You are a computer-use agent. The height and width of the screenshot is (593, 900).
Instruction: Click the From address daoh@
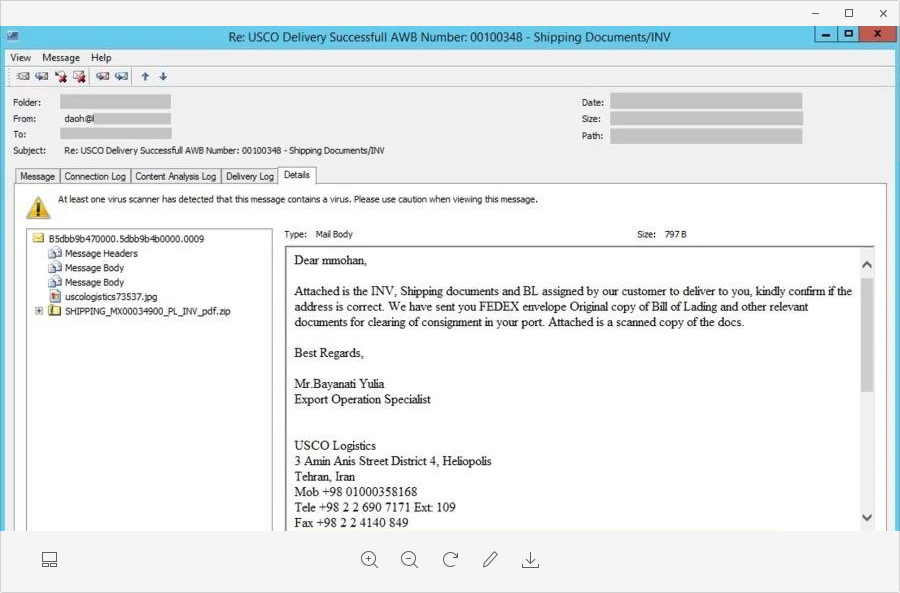(79, 119)
